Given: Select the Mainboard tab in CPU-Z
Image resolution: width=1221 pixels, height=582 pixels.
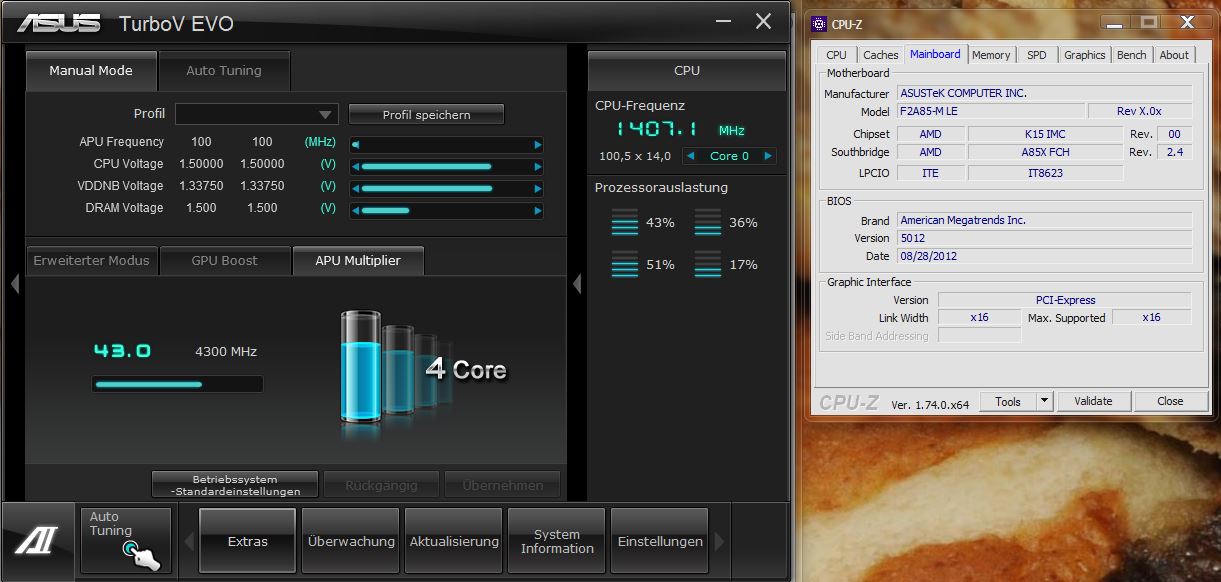Looking at the screenshot, I should coord(935,54).
